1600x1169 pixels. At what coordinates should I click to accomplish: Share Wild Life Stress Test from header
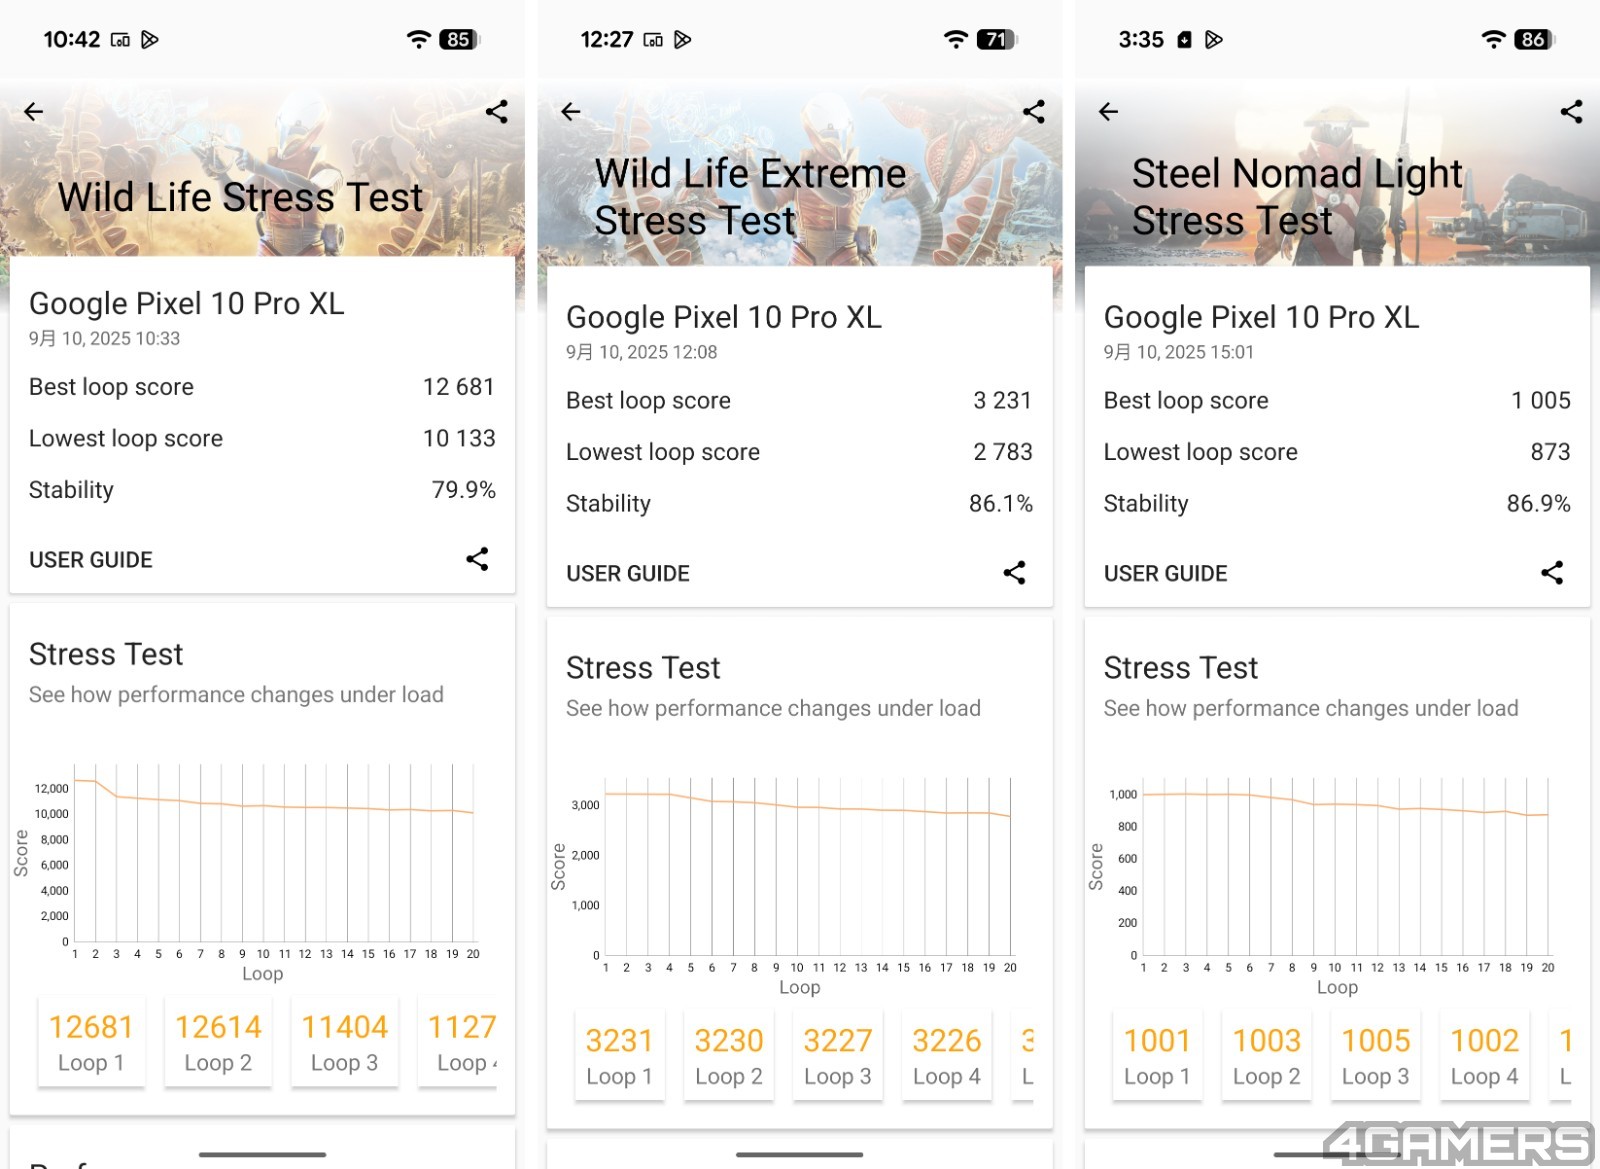pyautogui.click(x=496, y=112)
